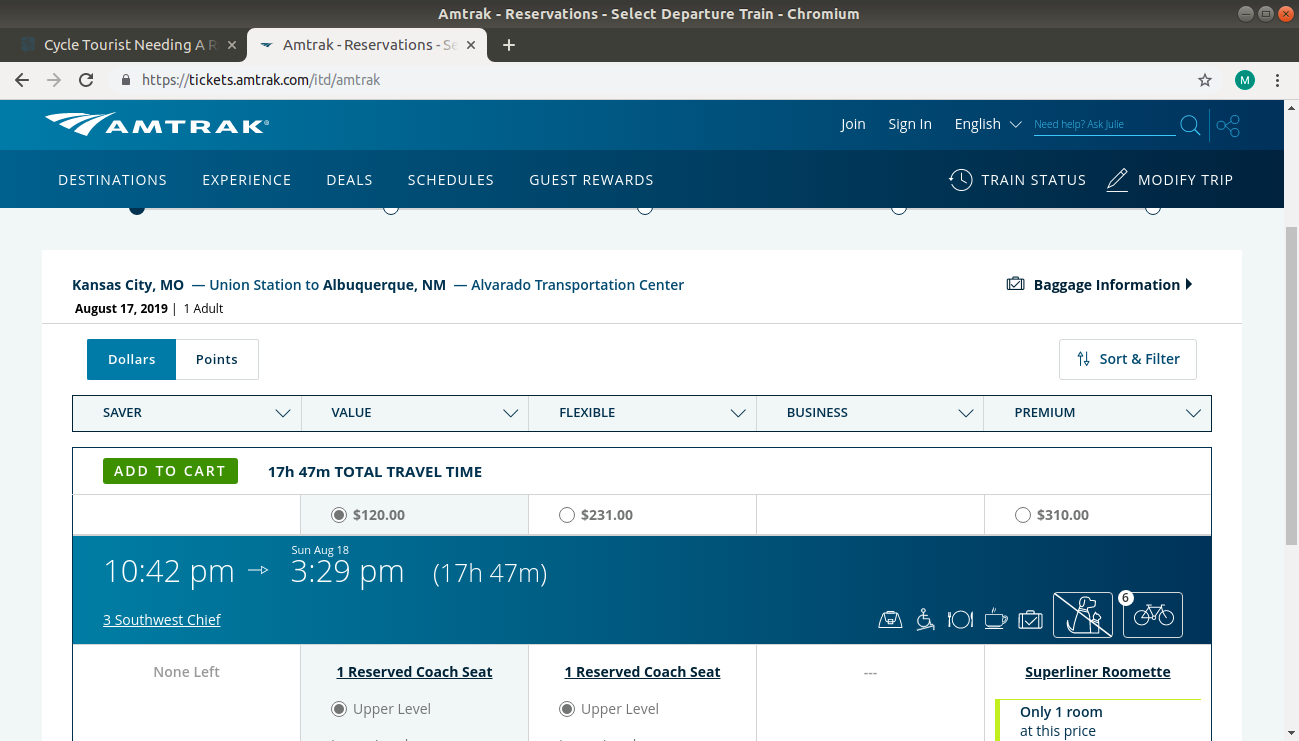Click the padlock site info icon
This screenshot has height=741, width=1299.
pos(126,80)
